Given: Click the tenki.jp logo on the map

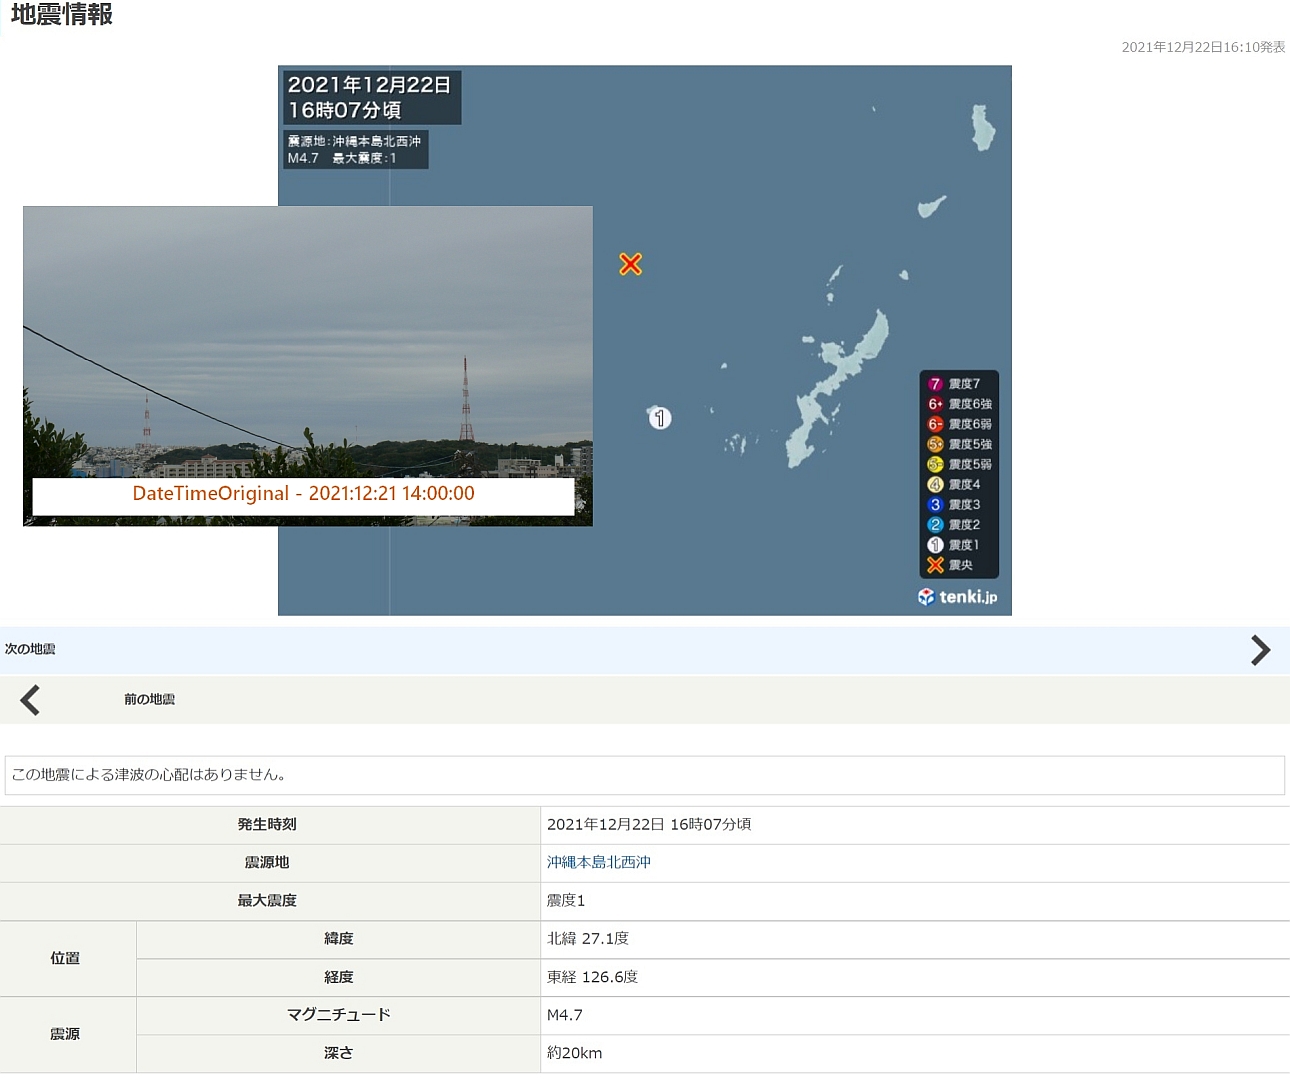Looking at the screenshot, I should click(x=957, y=597).
